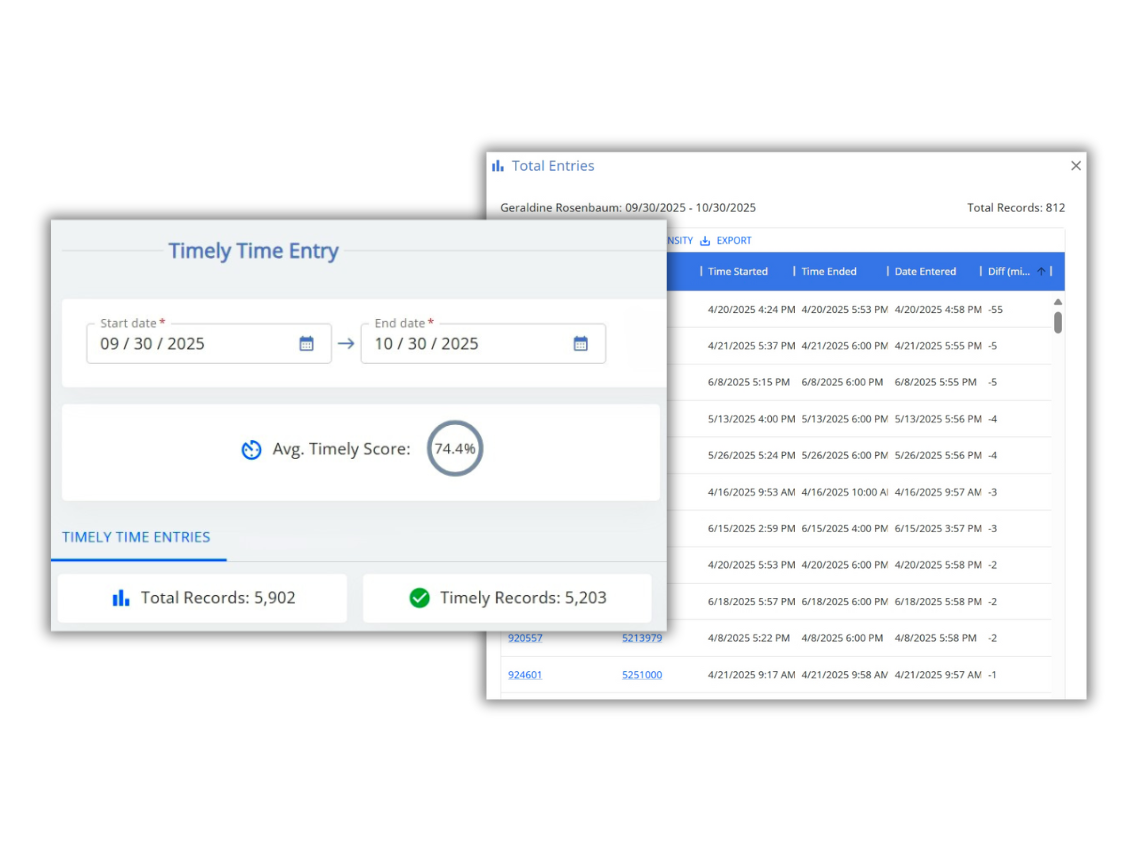
Task: Switch to the Timely Time Entries tab
Action: coord(136,537)
